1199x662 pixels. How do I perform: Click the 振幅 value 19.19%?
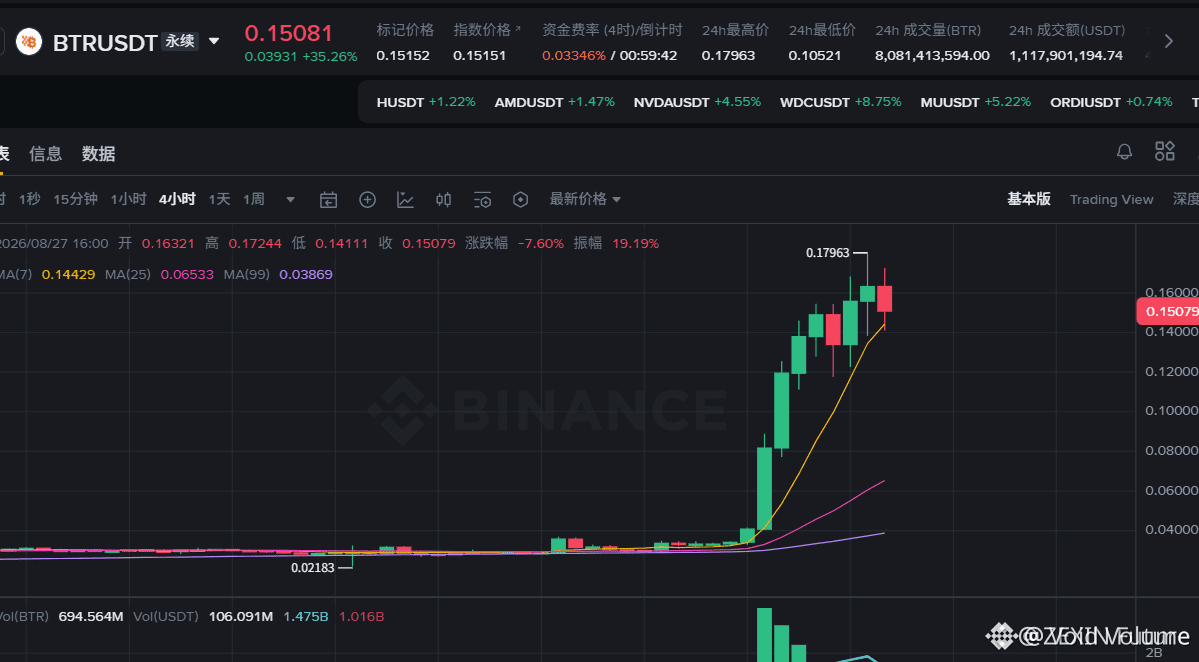click(635, 243)
